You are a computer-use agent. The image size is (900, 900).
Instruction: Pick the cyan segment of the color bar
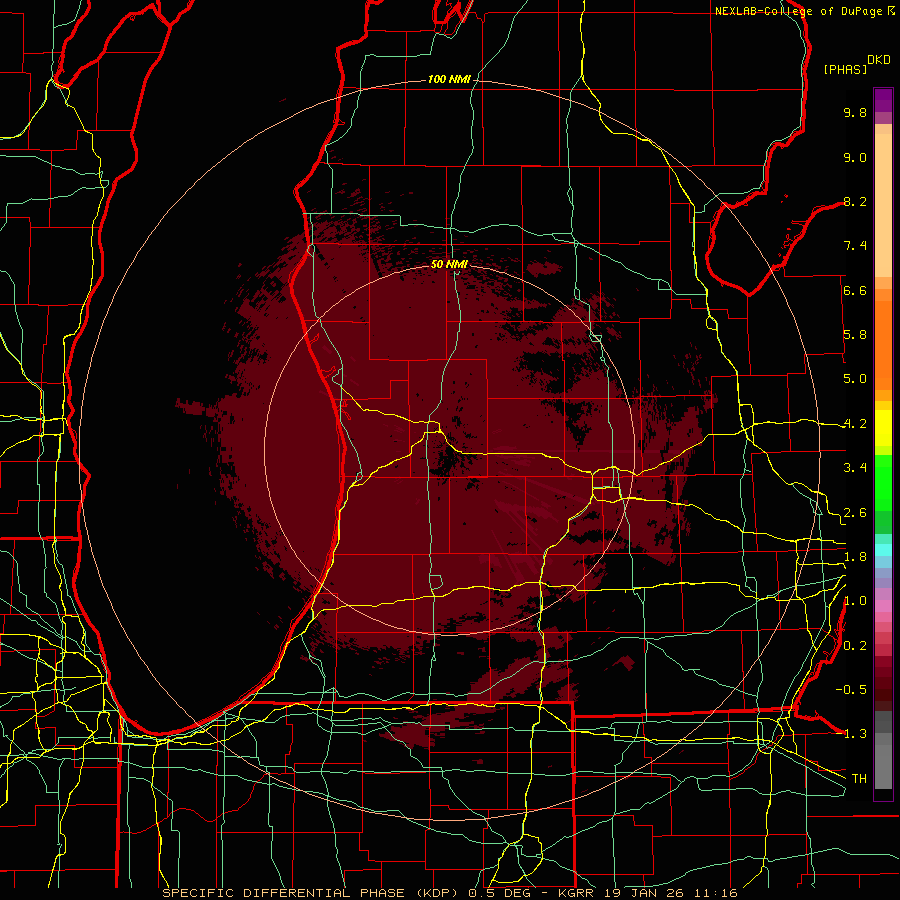[x=883, y=550]
